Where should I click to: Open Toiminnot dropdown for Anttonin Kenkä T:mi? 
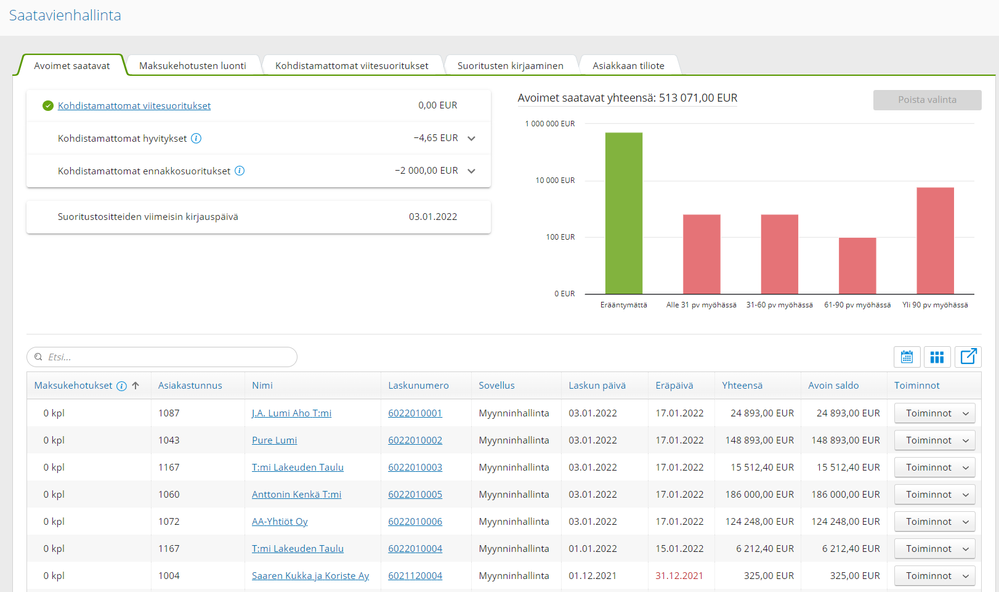(935, 495)
